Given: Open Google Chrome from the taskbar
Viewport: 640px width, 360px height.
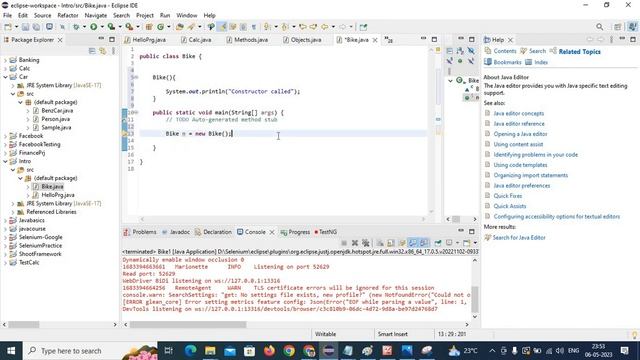Looking at the screenshot, I should pos(289,351).
